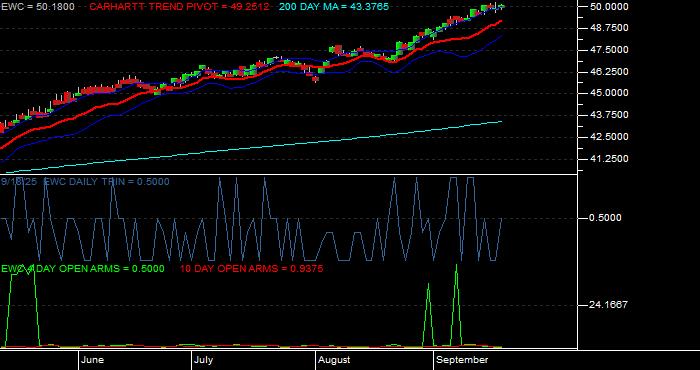700x370 pixels.
Task: Click the EWC = 50.1800 price label
Action: [38, 7]
